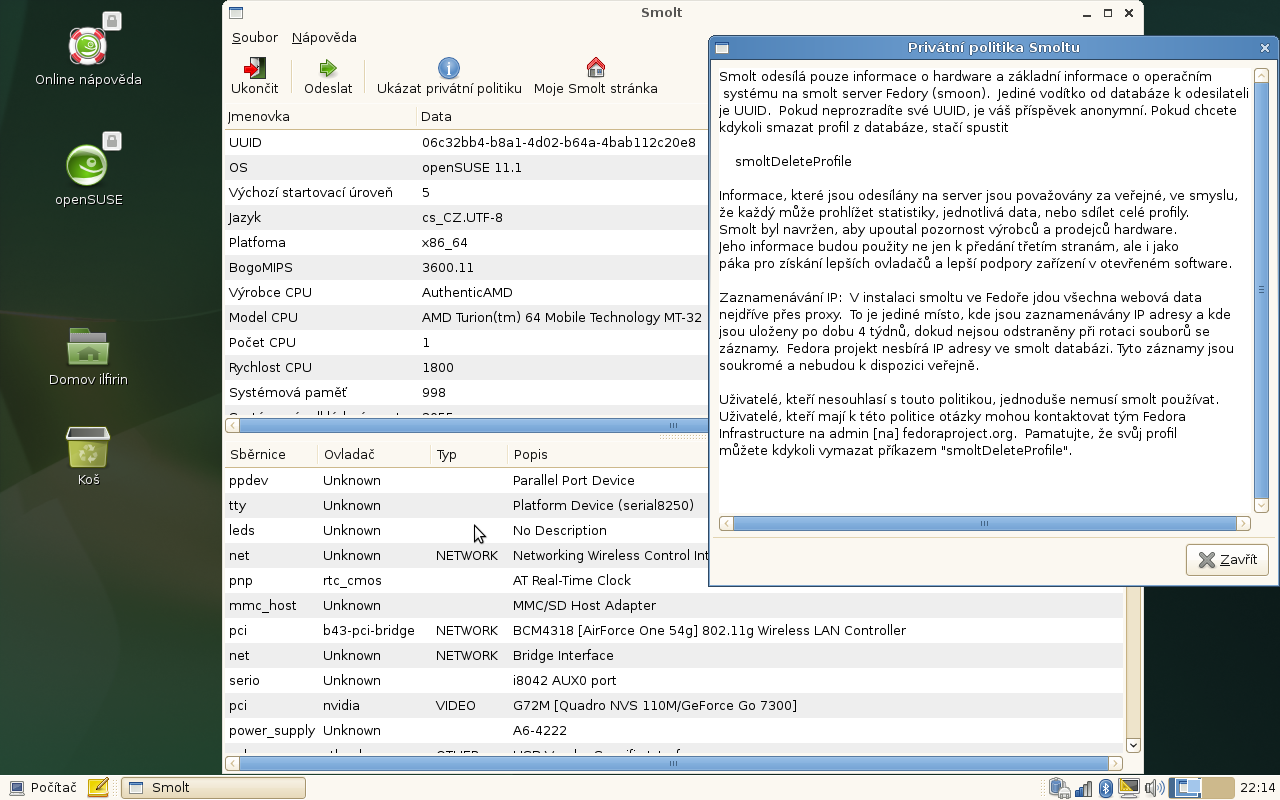
Task: Open the Nápověda menu
Action: point(324,38)
